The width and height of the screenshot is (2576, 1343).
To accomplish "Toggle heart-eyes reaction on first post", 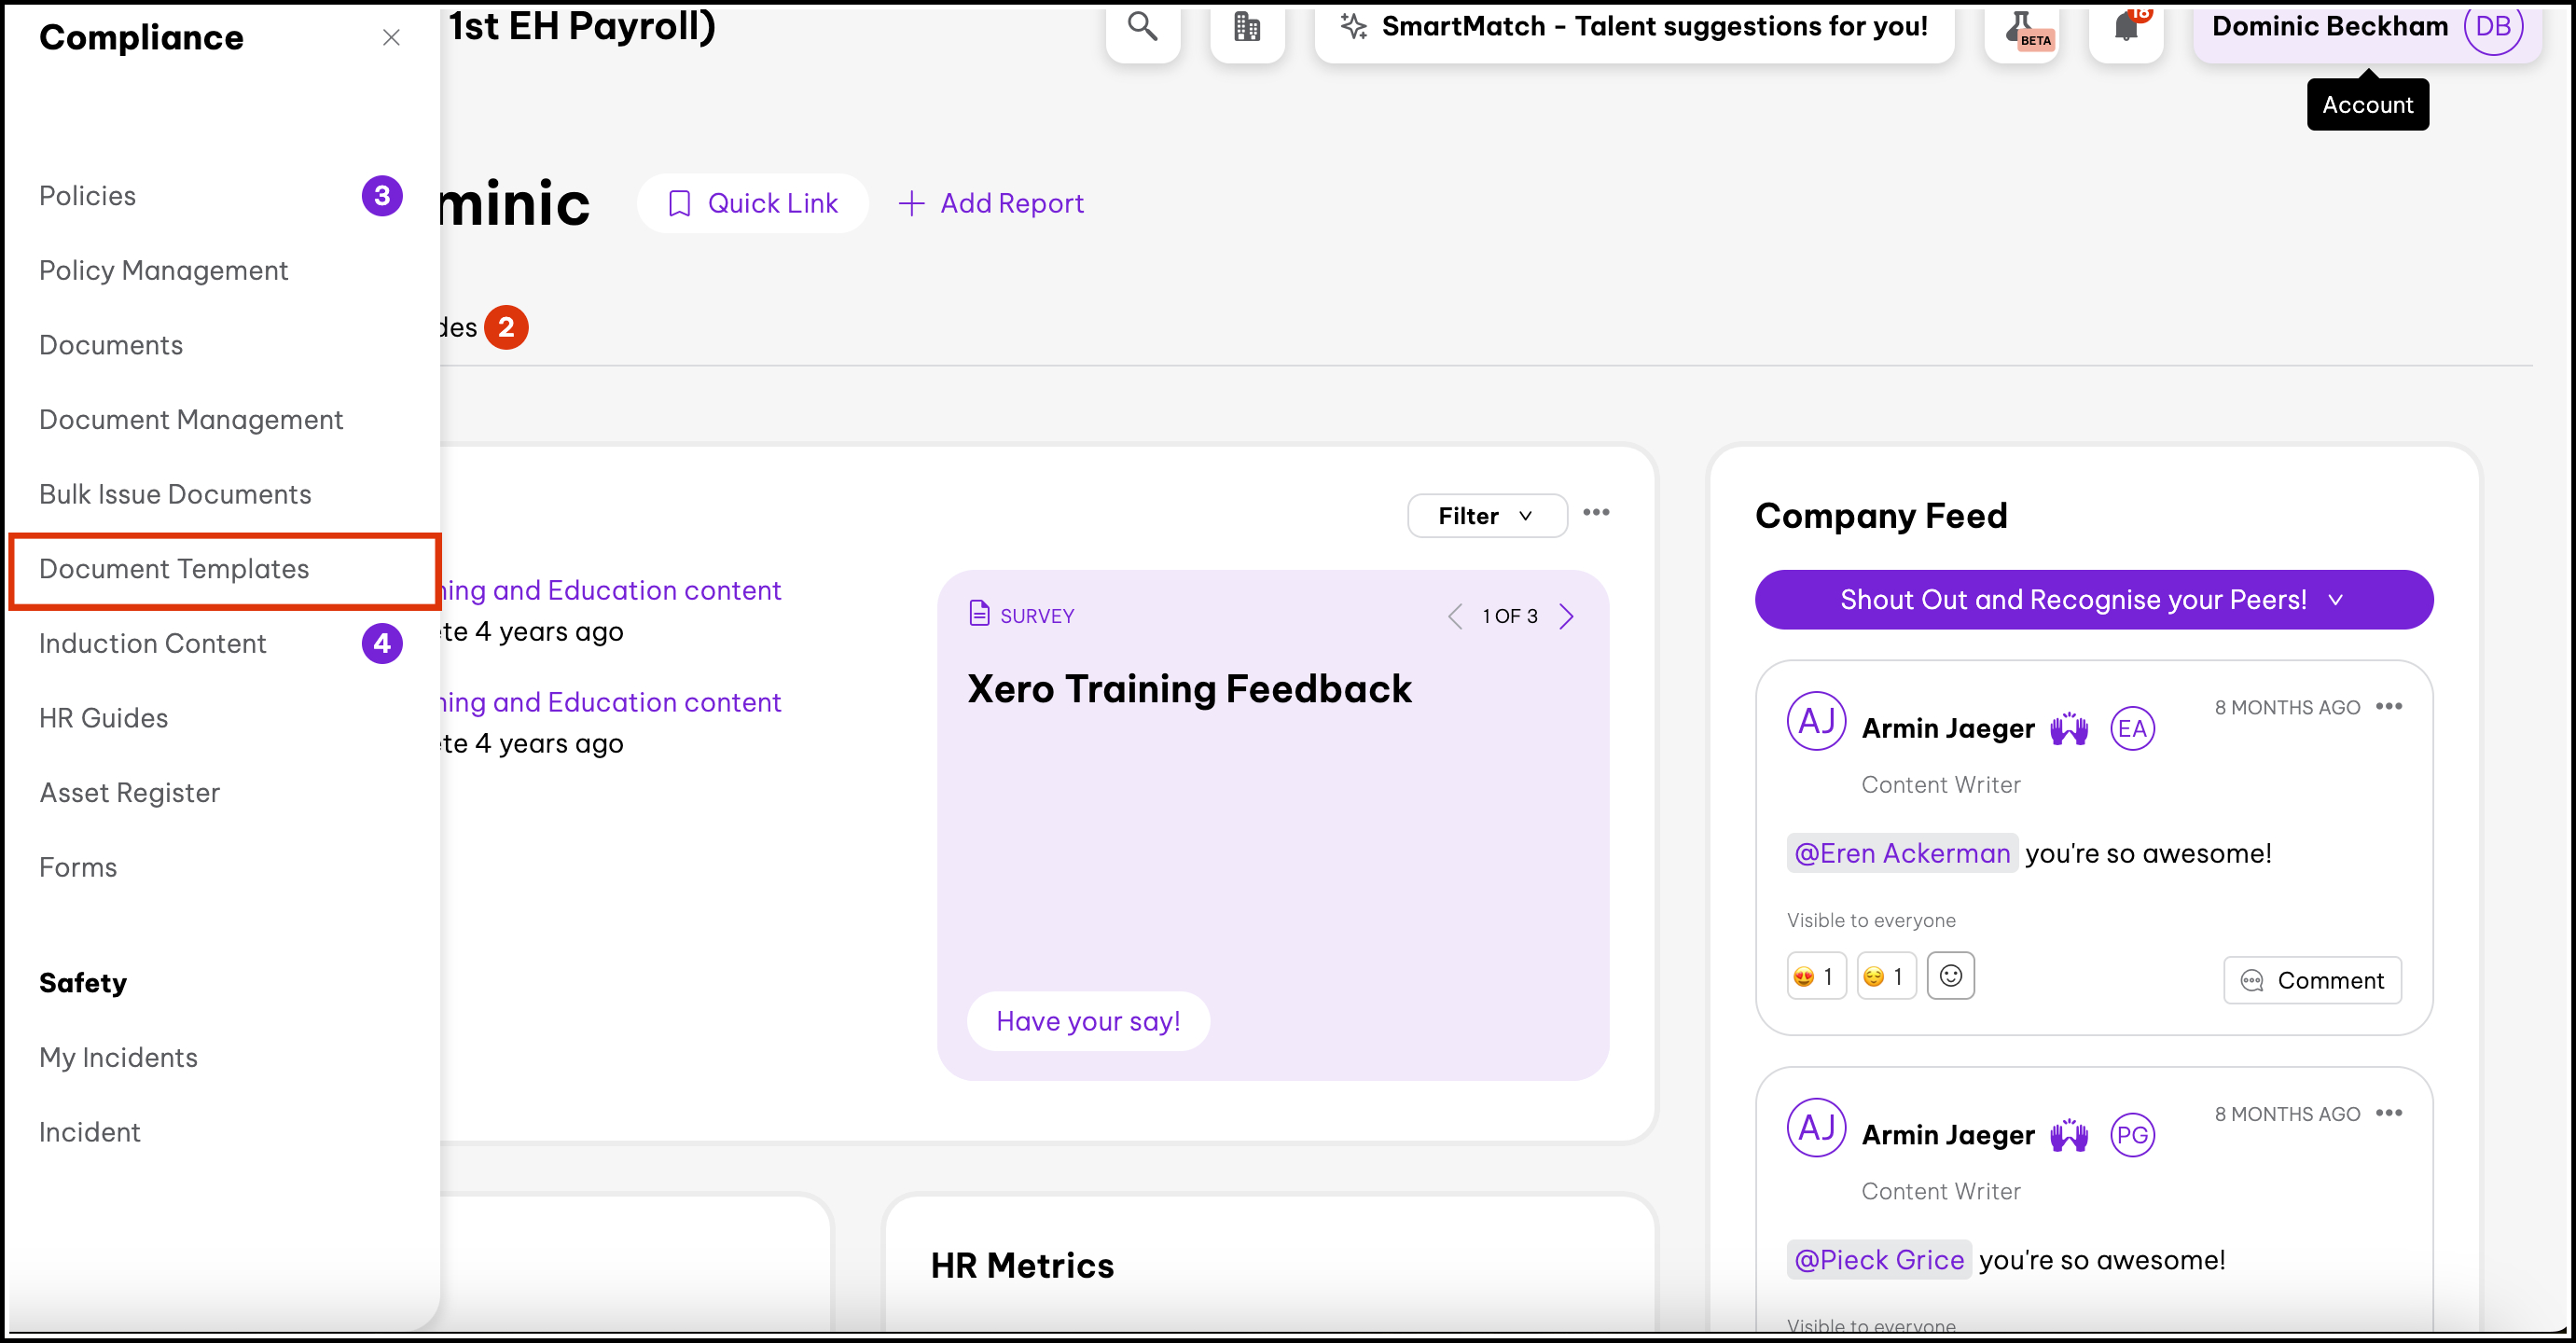I will (x=1815, y=976).
